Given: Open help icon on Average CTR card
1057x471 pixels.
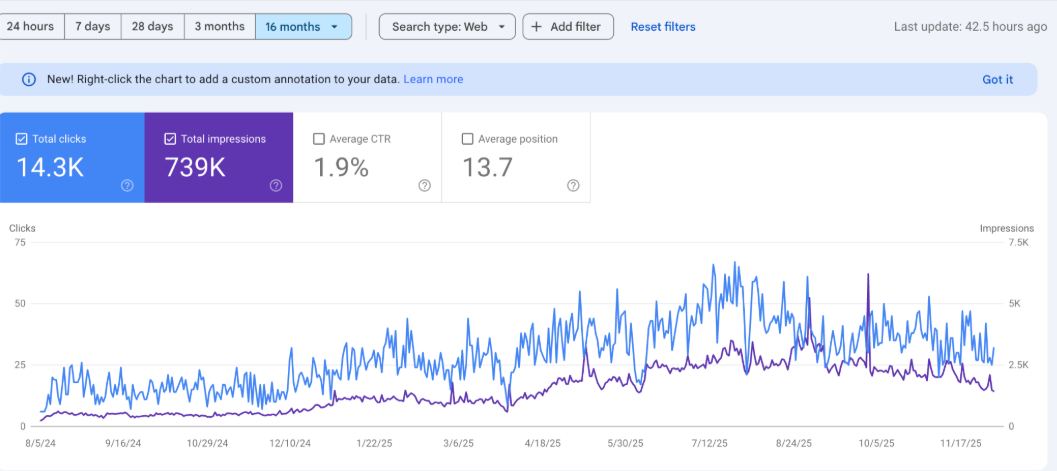Looking at the screenshot, I should (425, 185).
